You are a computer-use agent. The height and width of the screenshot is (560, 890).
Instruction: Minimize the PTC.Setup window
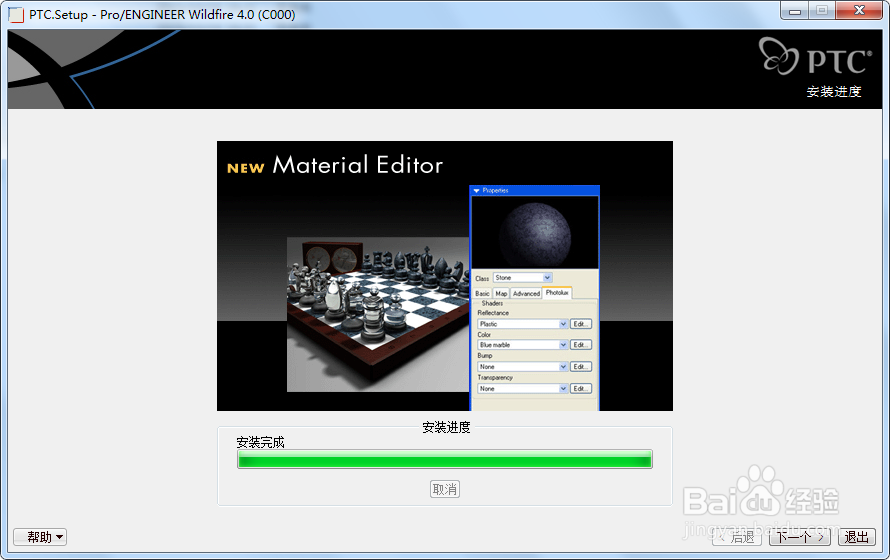794,11
